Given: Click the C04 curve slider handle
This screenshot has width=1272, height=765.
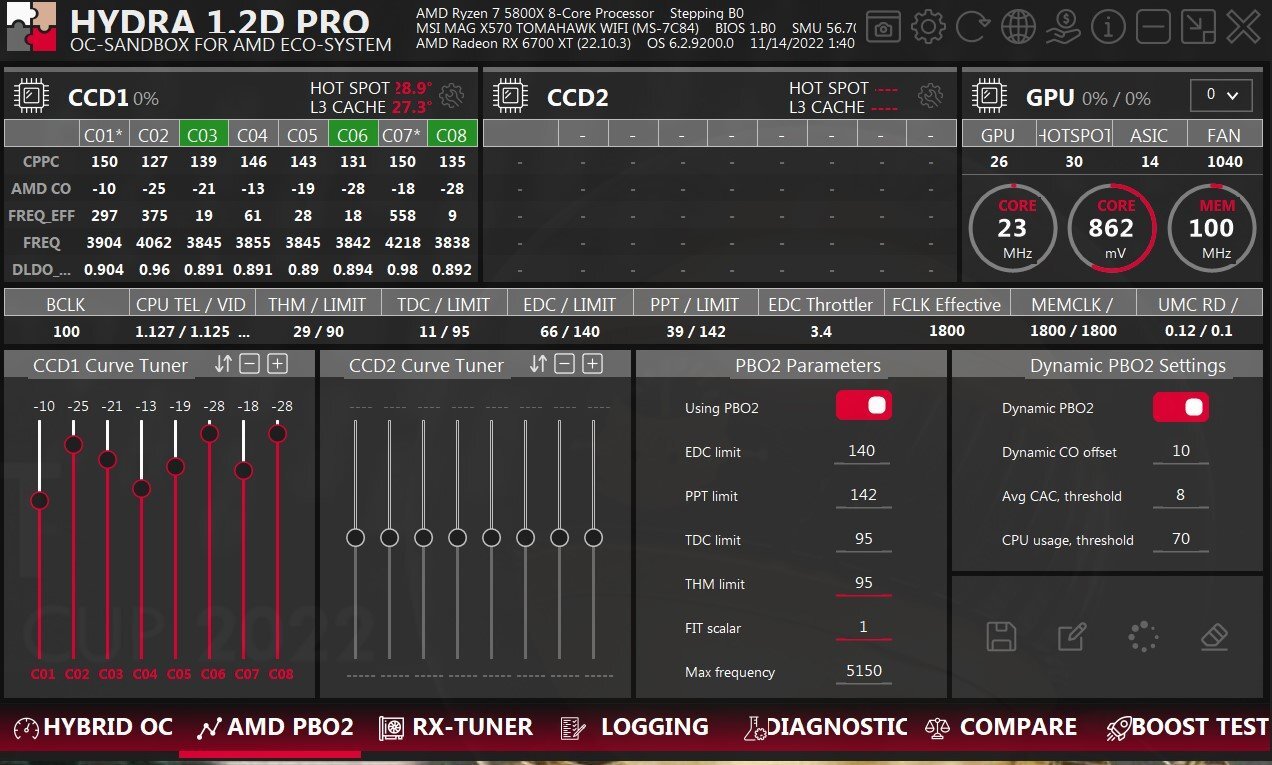Looking at the screenshot, I should tap(142, 488).
